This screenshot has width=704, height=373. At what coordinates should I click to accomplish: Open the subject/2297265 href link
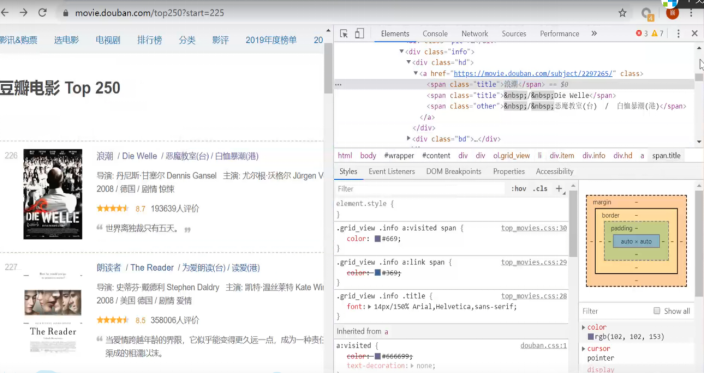click(533, 73)
